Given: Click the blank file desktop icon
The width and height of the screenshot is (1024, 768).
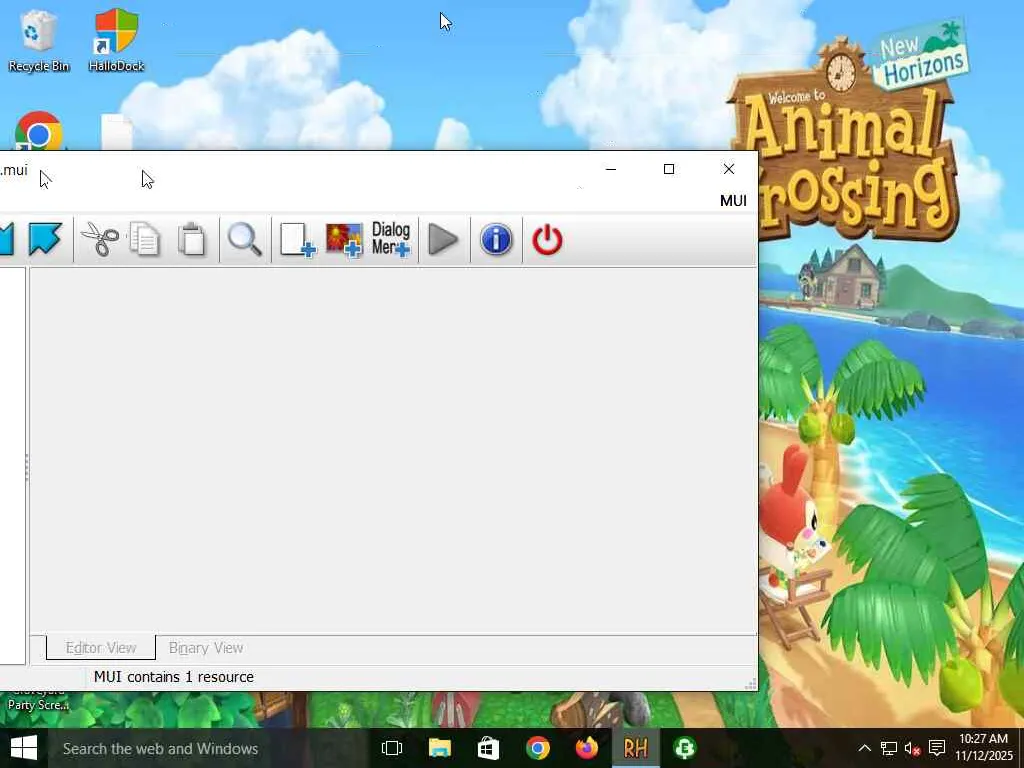Looking at the screenshot, I should pos(116,132).
